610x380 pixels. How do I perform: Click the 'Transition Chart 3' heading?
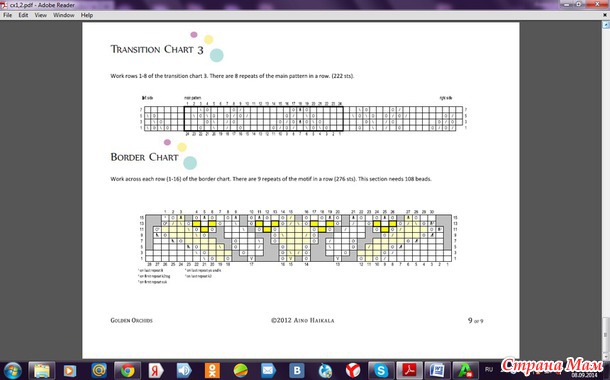pyautogui.click(x=157, y=49)
